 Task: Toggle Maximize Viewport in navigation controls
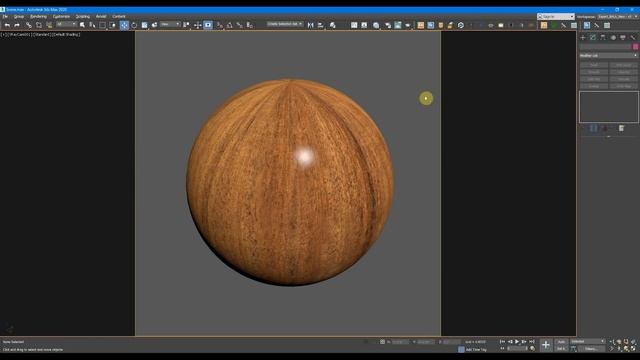click(633, 349)
